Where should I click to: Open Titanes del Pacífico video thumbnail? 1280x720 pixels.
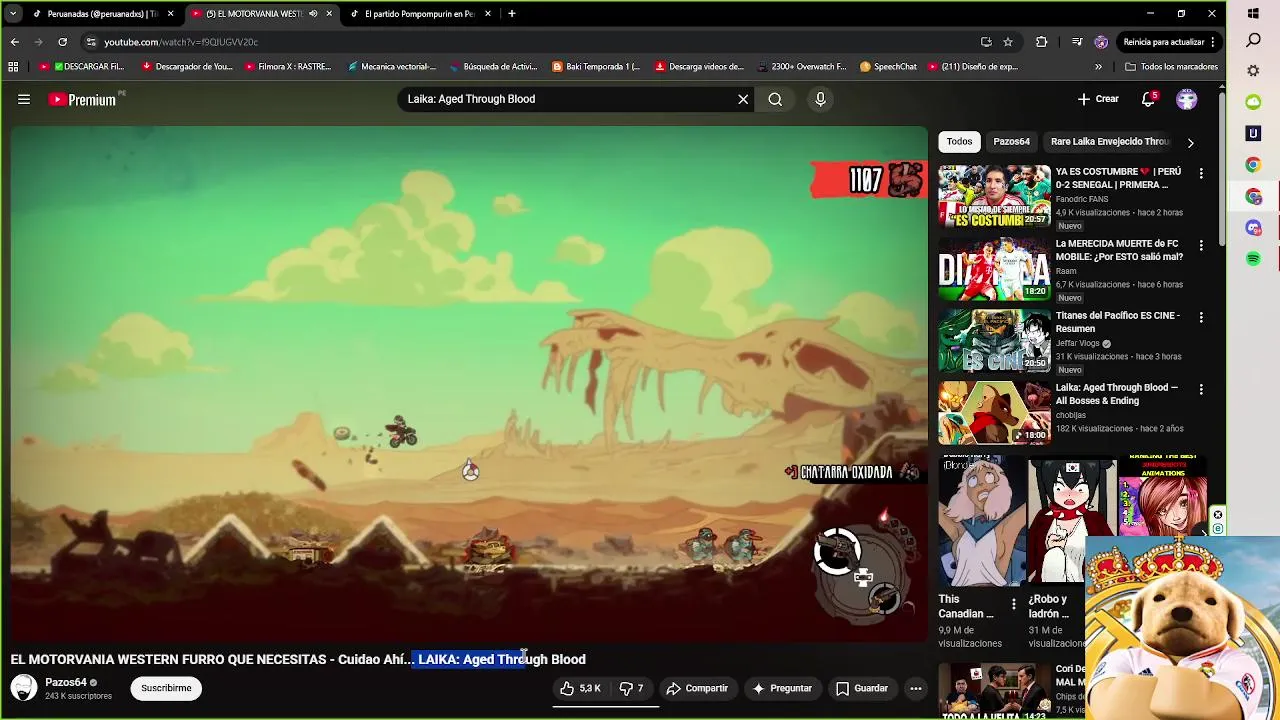[x=994, y=341]
